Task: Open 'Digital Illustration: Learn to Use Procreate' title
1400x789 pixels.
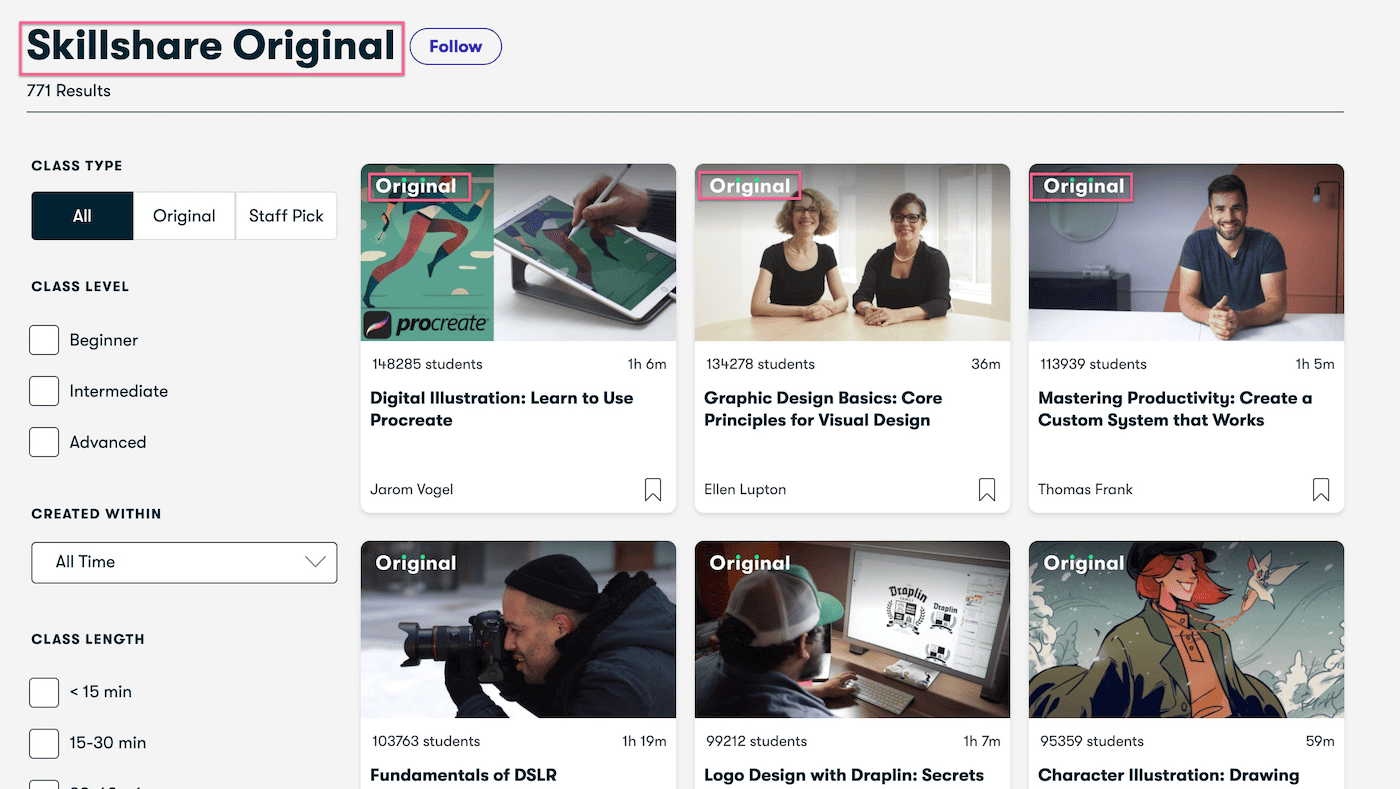Action: pos(502,409)
